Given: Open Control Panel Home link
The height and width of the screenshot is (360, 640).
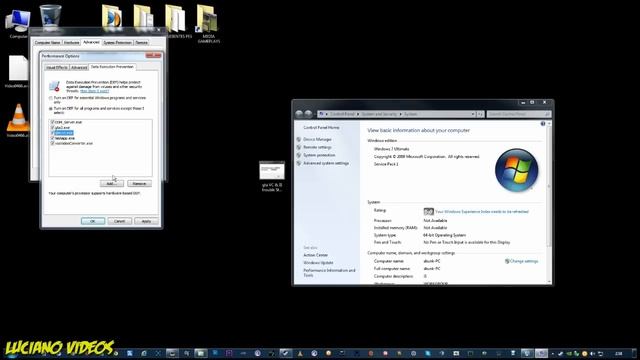Looking at the screenshot, I should click(x=321, y=128).
